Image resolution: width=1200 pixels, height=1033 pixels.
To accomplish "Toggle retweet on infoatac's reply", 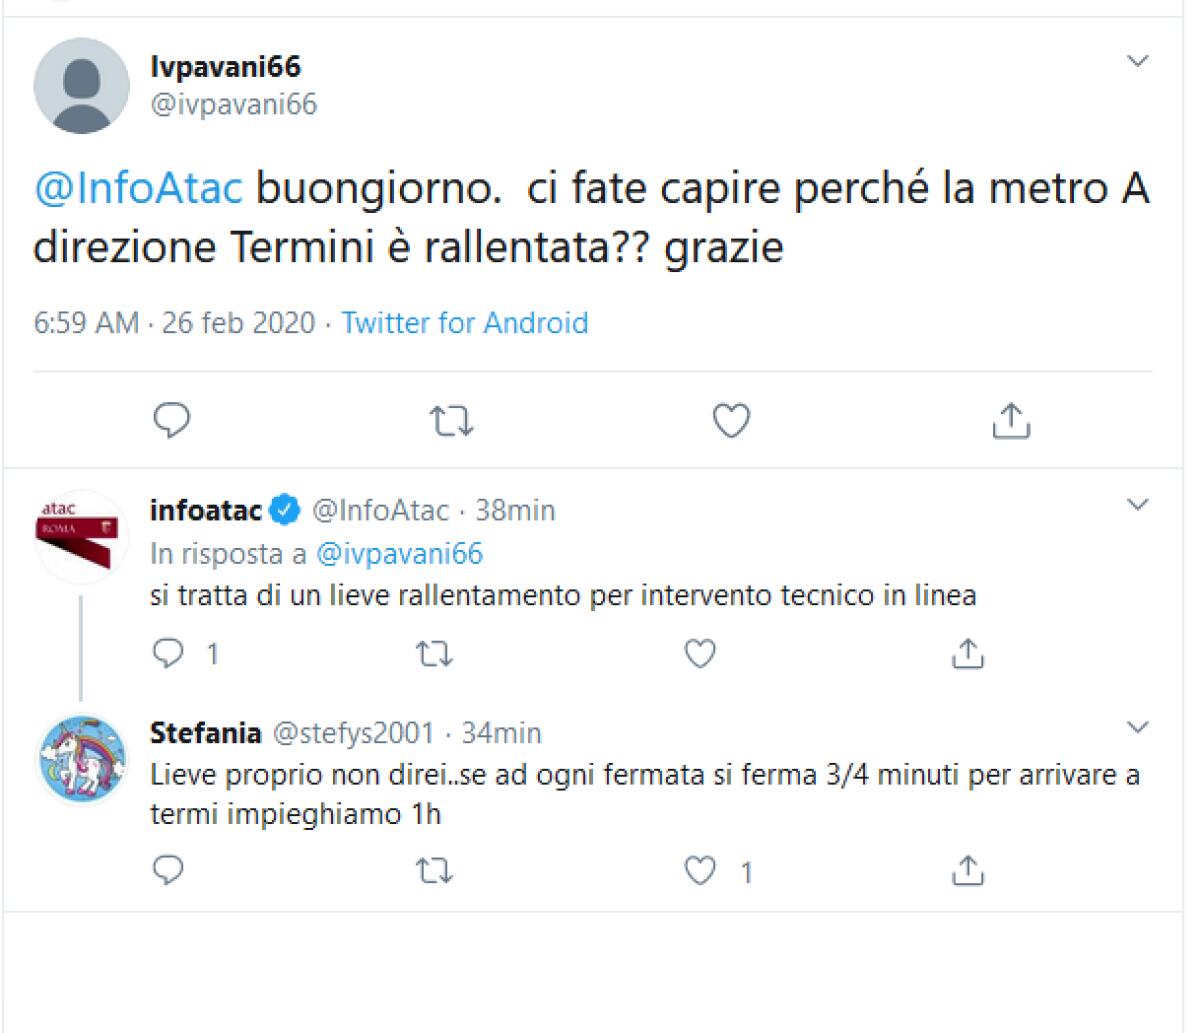I will (435, 654).
